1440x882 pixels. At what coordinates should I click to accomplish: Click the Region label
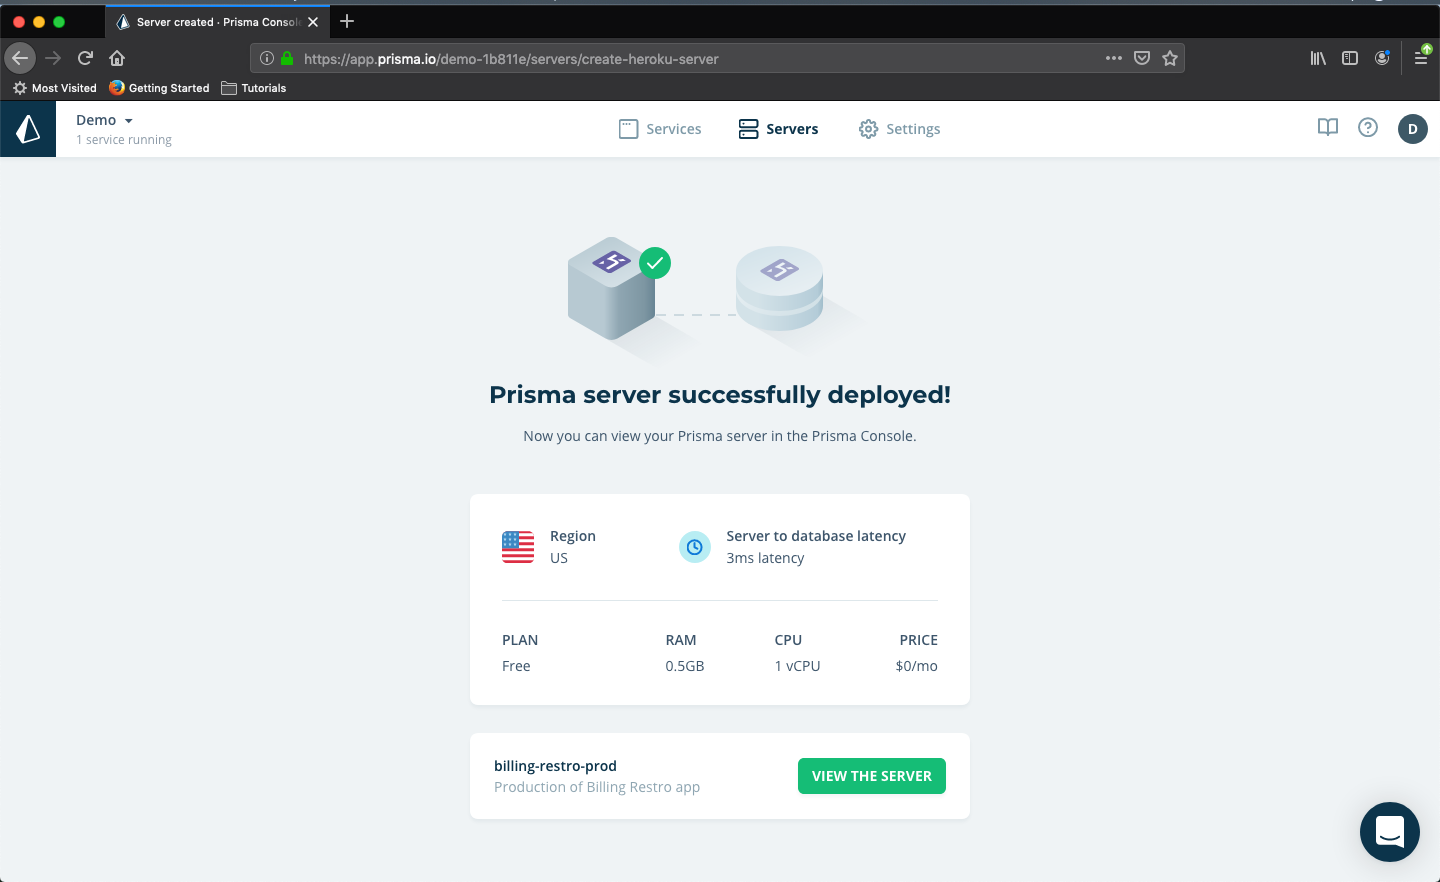[x=573, y=536]
